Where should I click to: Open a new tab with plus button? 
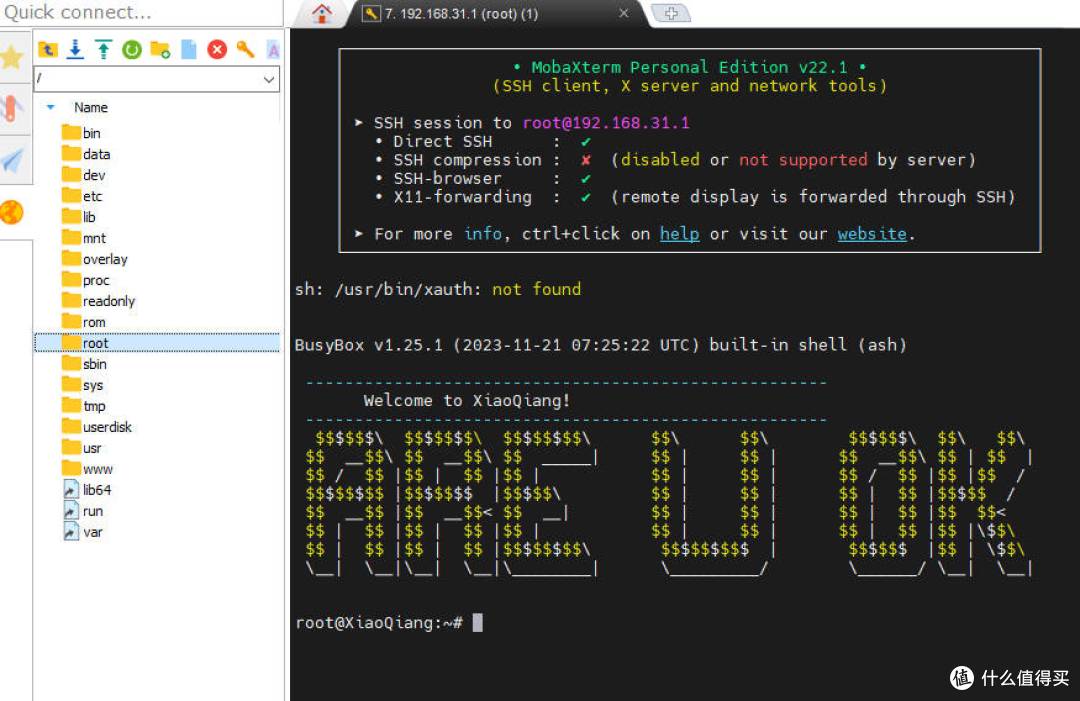[x=671, y=13]
